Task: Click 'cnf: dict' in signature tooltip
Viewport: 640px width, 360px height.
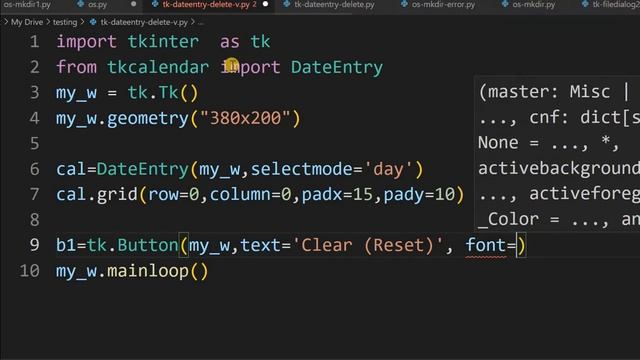Action: (x=575, y=118)
